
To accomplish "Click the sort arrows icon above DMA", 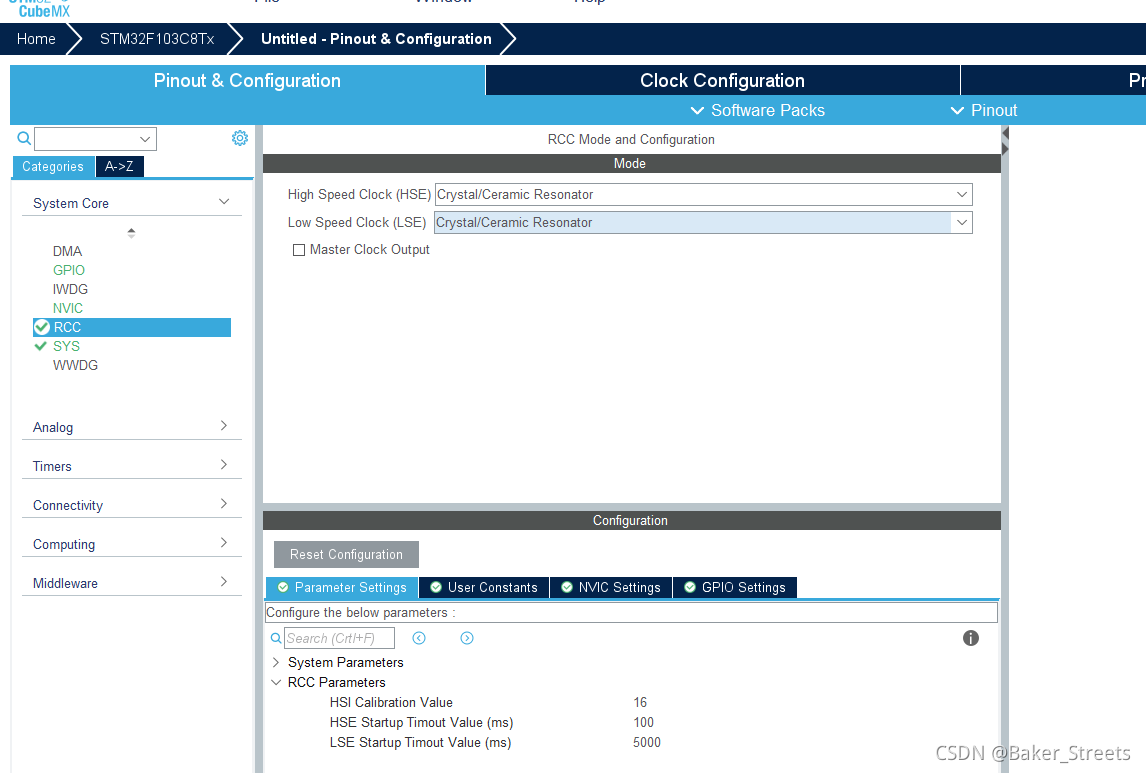I will (132, 233).
